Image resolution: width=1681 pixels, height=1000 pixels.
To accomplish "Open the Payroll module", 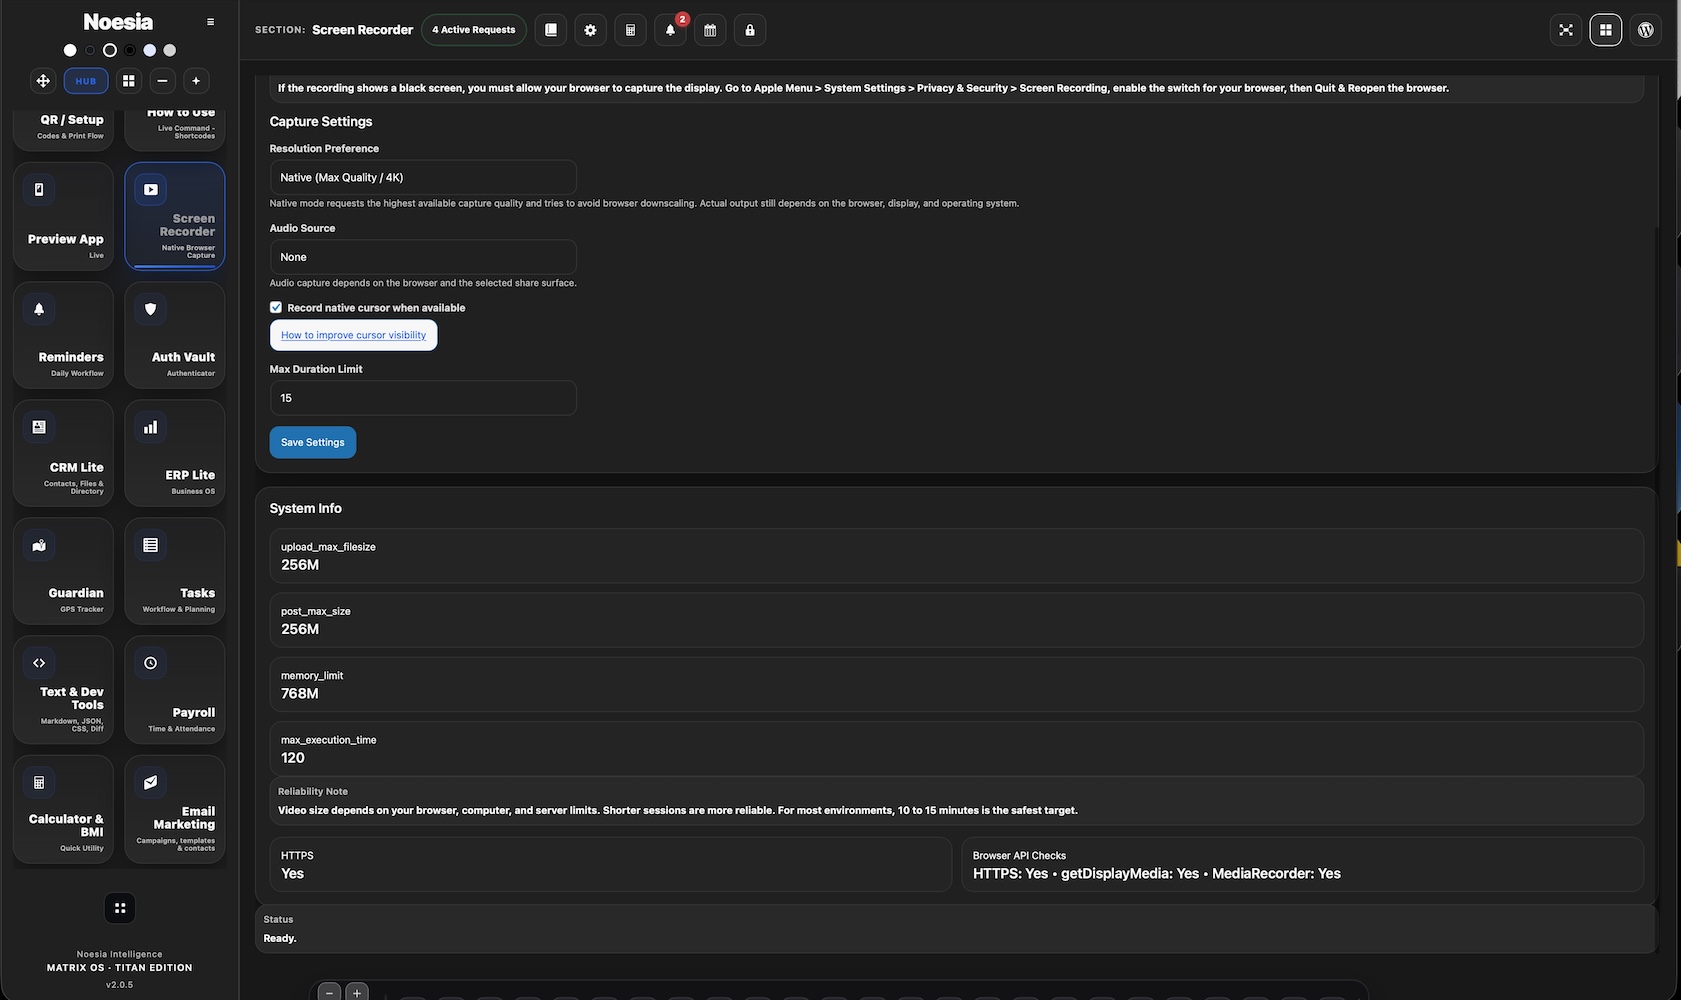I will point(175,690).
